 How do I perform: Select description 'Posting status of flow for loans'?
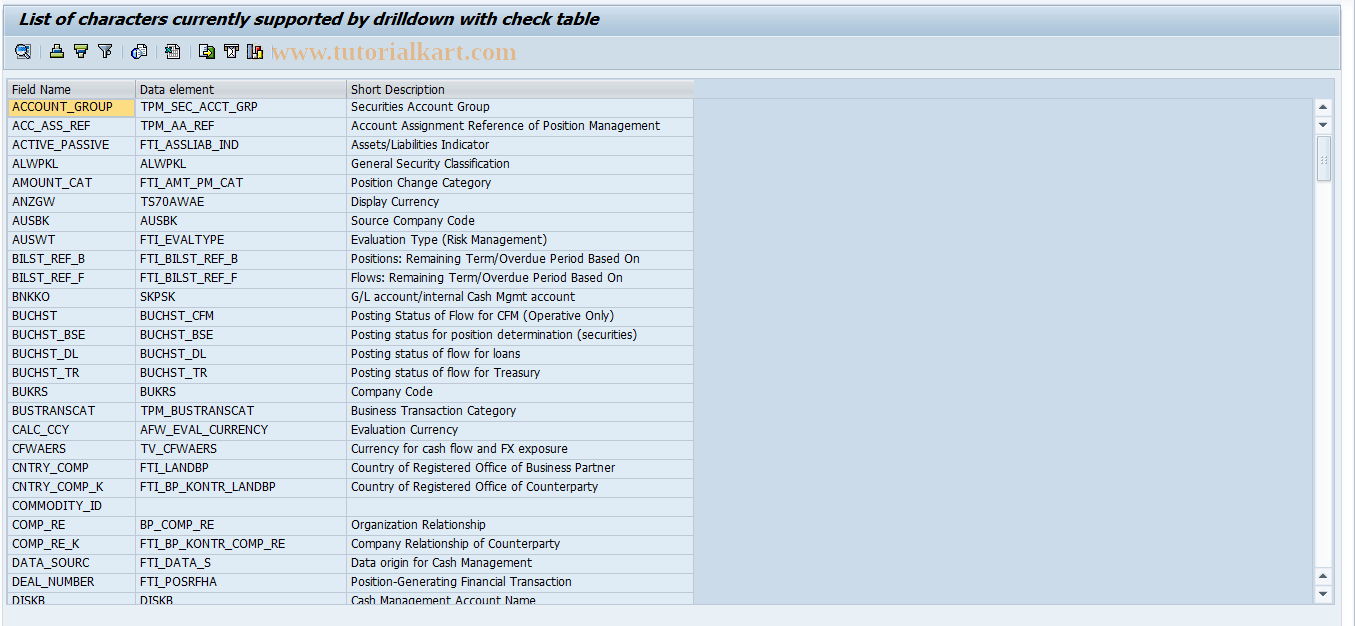pyautogui.click(x=436, y=354)
